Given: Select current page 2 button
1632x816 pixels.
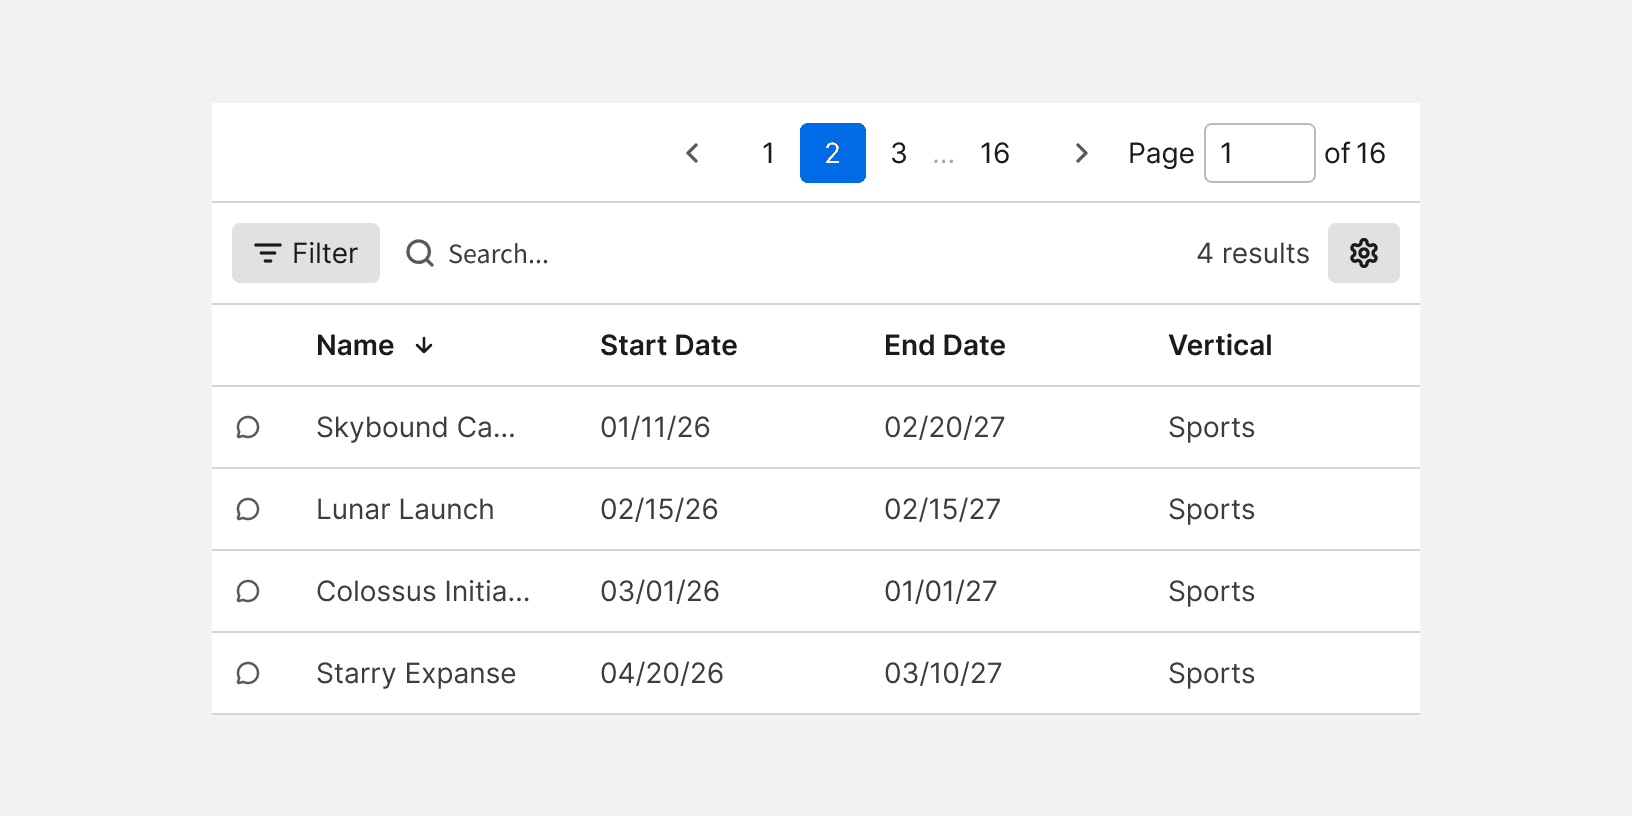Looking at the screenshot, I should [x=832, y=153].
